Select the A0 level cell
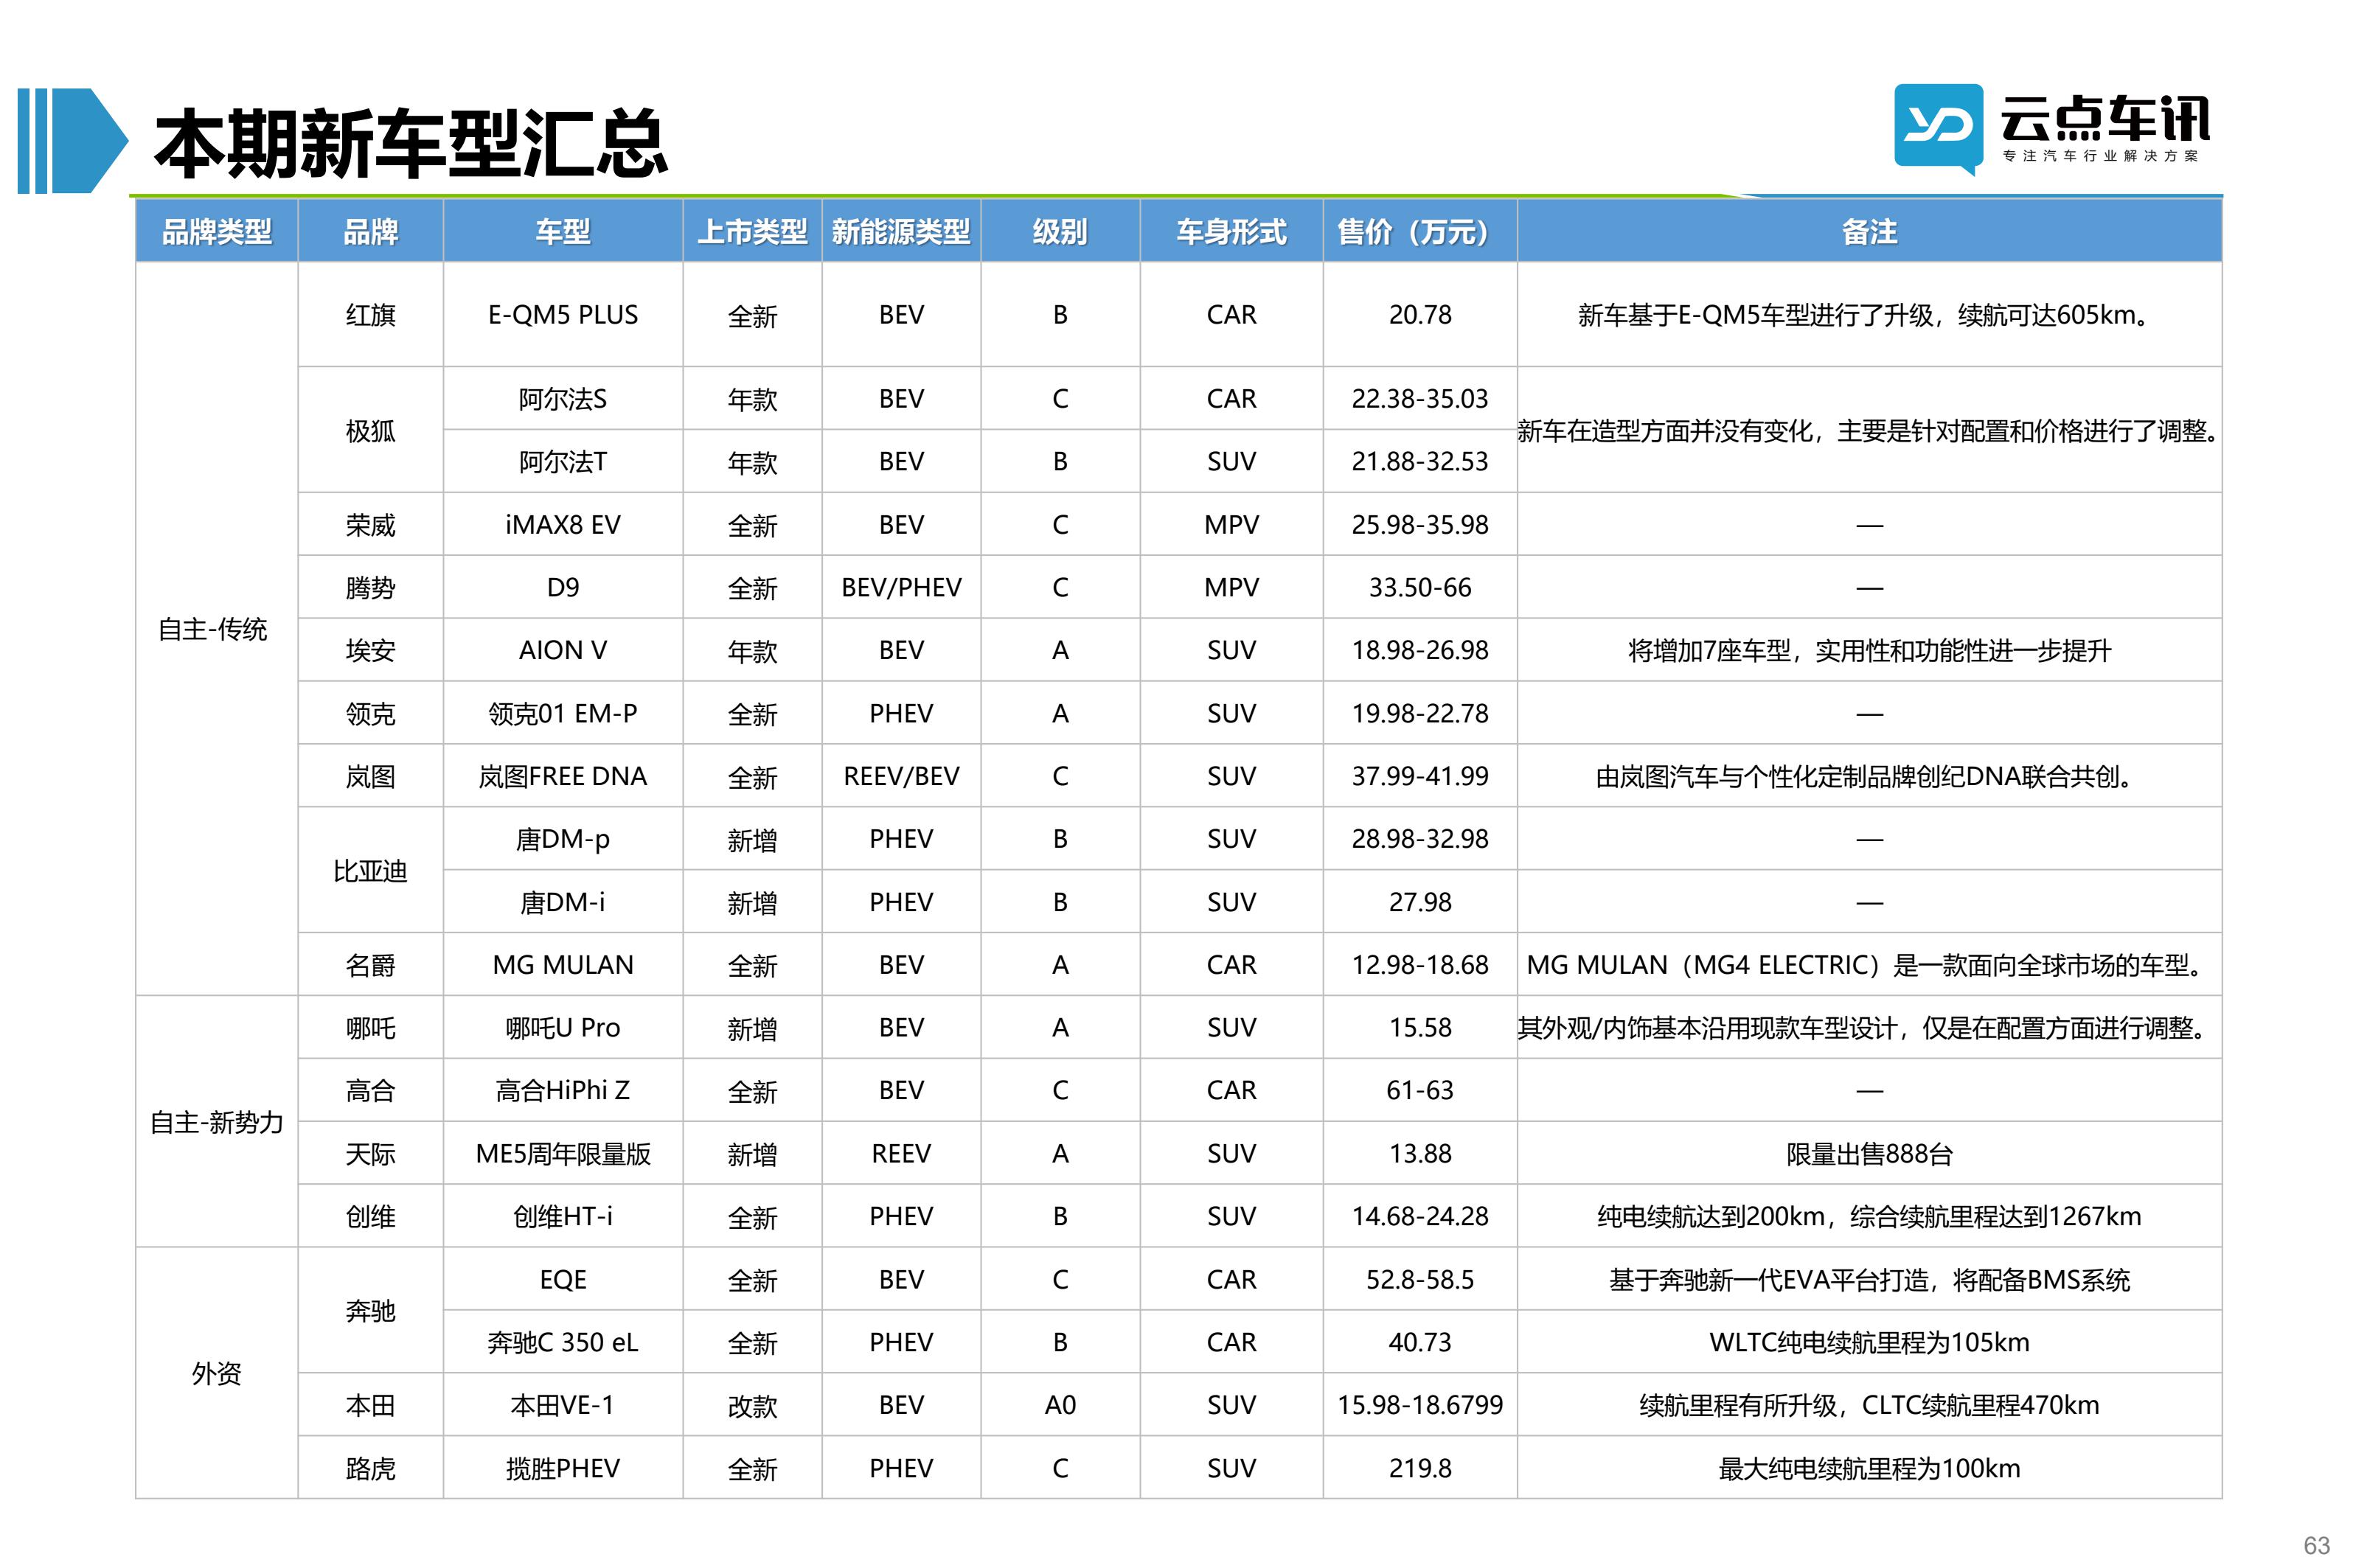The image size is (2353, 1568). point(1060,1405)
